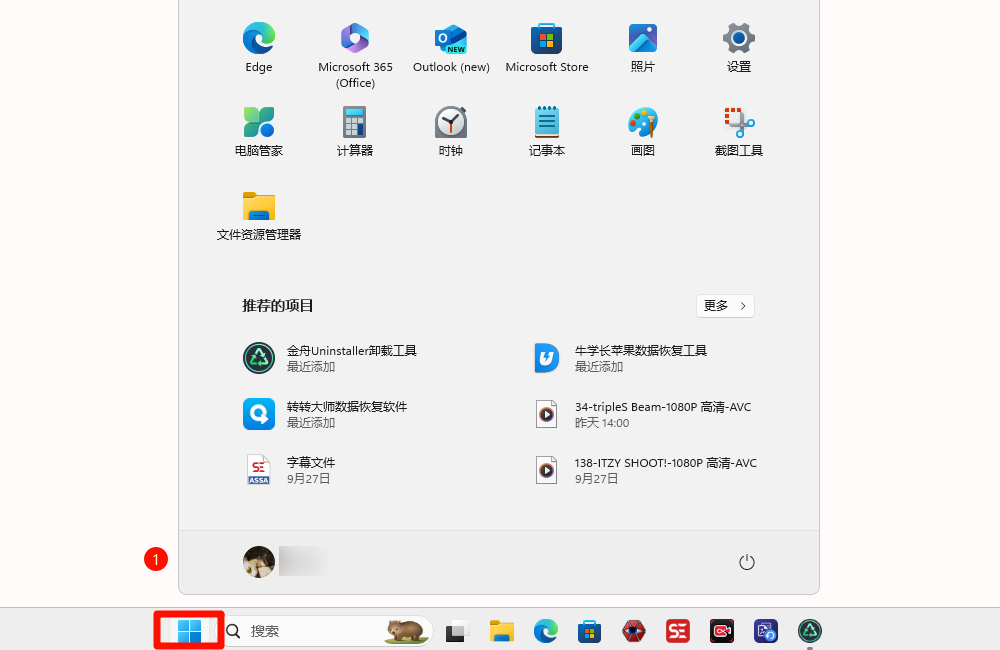Screen dimensions: 1000x650
Task: Open 34-tripleS Beam-1080P video file
Action: click(x=643, y=414)
